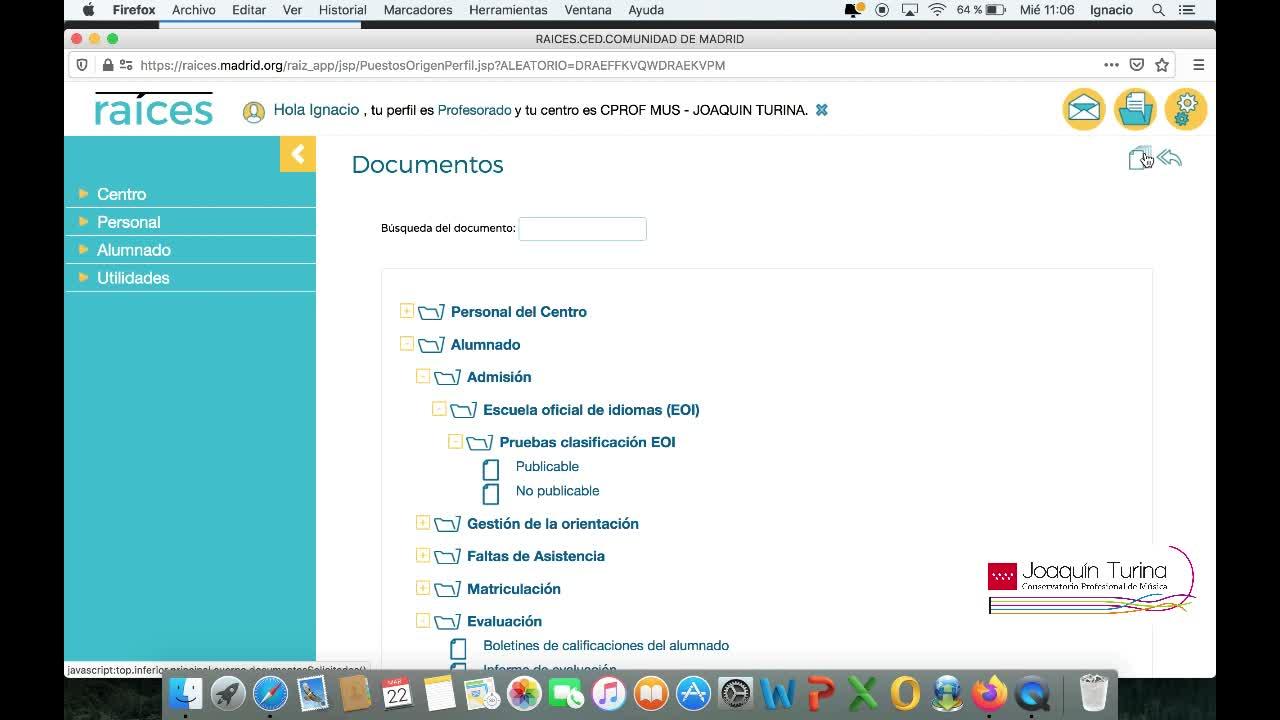Open Boletines de calificaciones del alumnado
1280x720 pixels.
pyautogui.click(x=606, y=646)
